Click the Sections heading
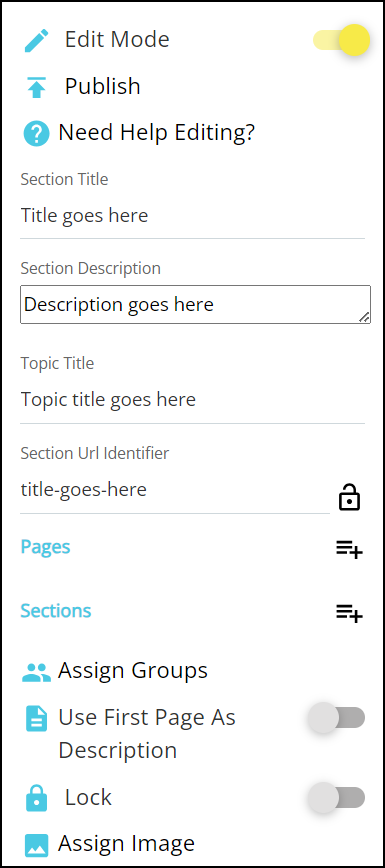 tap(56, 611)
